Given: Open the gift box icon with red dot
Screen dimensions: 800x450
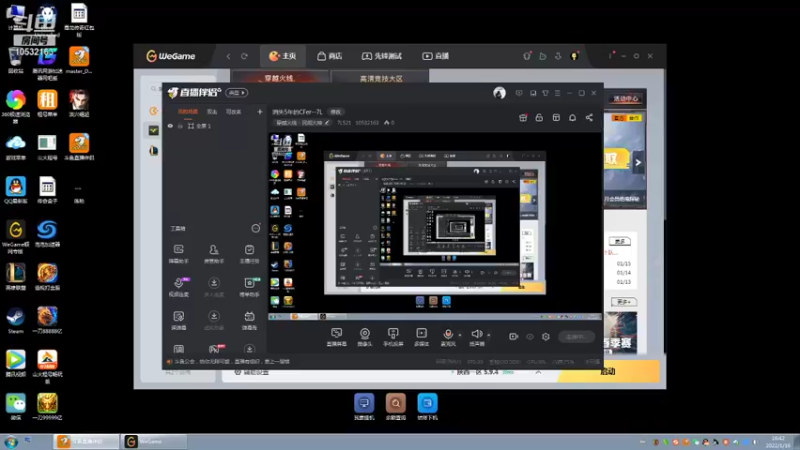Looking at the screenshot, I should 523,118.
